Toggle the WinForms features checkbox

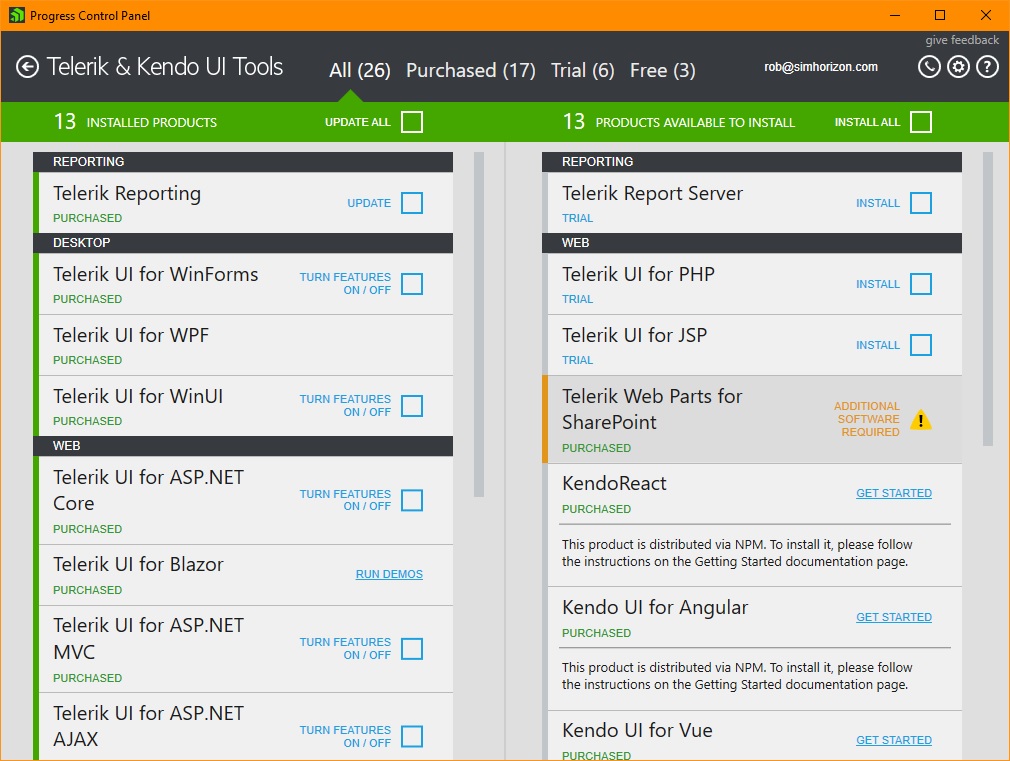tap(412, 284)
